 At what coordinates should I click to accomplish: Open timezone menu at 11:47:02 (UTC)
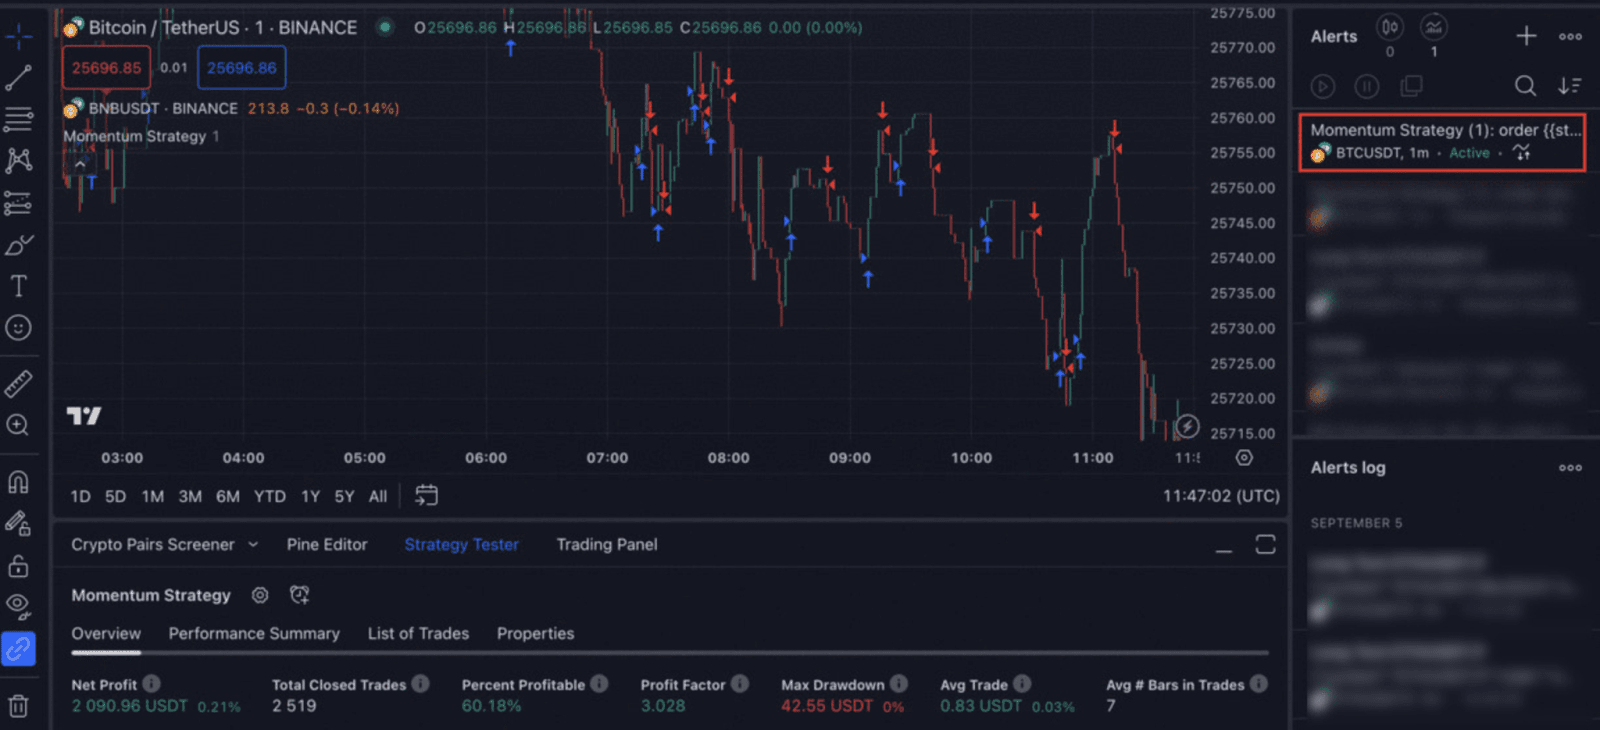click(1221, 496)
